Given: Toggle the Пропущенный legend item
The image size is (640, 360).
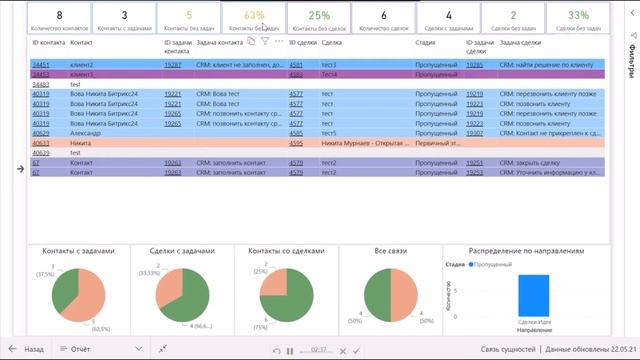Looking at the screenshot, I should 490,264.
